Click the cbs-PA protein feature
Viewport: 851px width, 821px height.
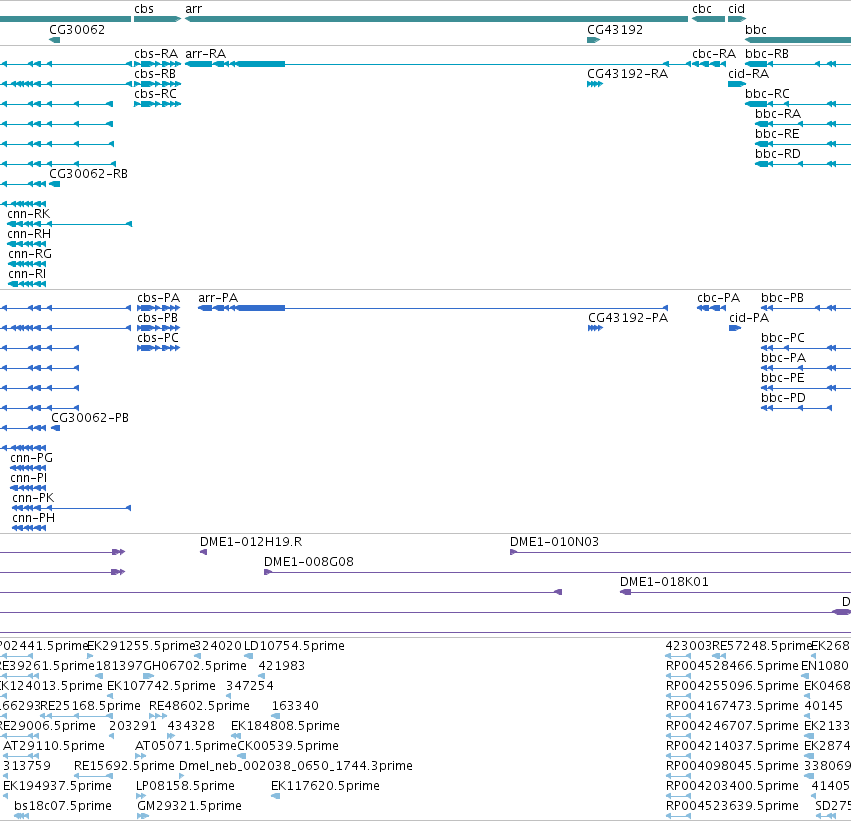click(x=158, y=308)
